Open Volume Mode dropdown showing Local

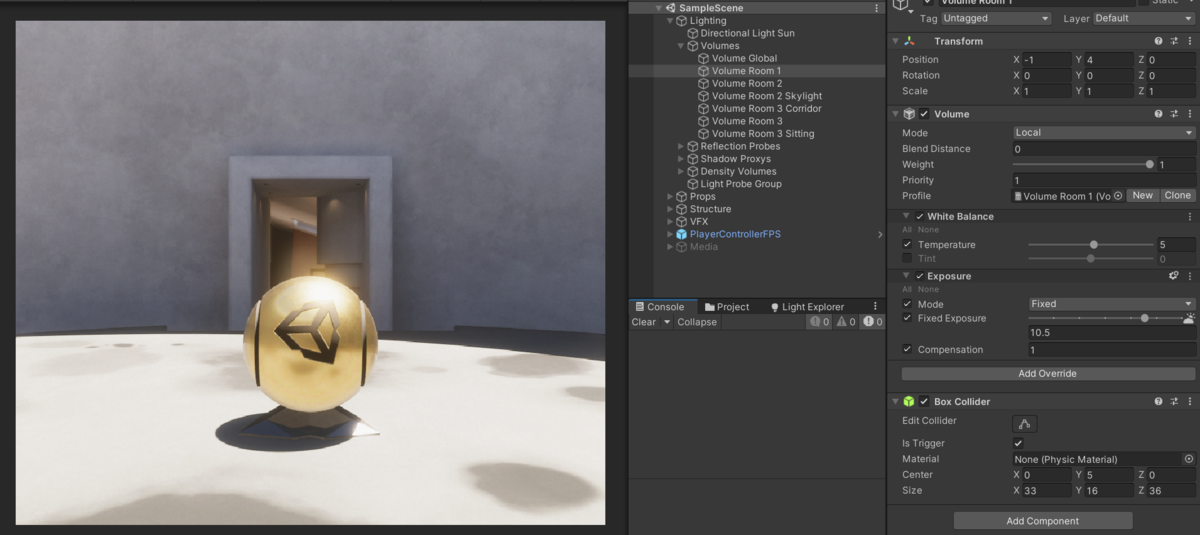click(1104, 133)
